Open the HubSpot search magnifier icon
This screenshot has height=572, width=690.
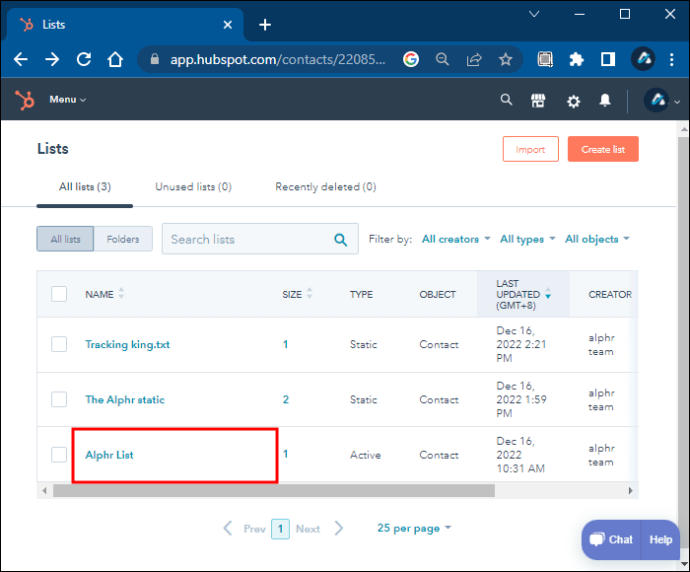coord(506,100)
